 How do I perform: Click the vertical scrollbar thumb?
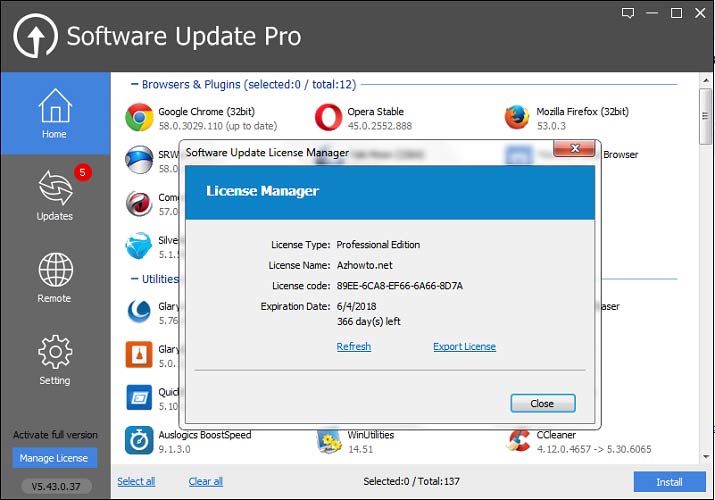click(705, 116)
